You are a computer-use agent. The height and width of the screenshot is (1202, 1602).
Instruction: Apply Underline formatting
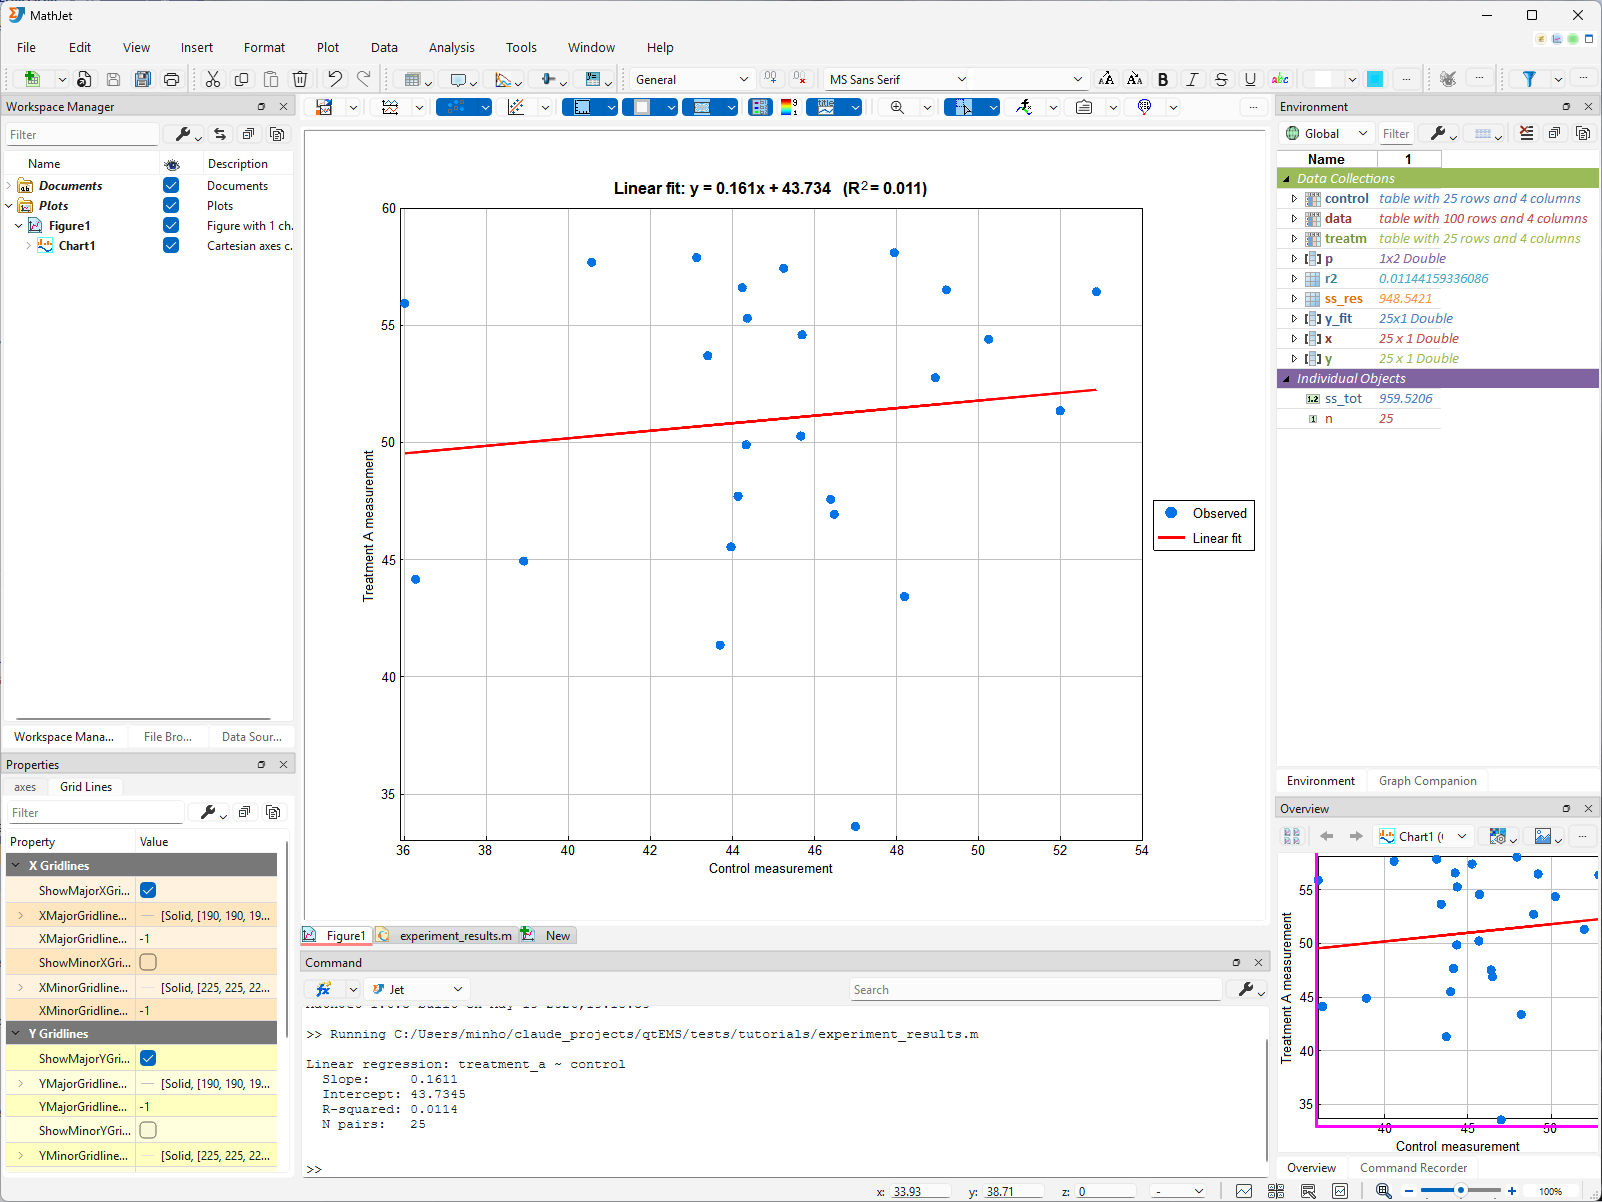tap(1250, 79)
